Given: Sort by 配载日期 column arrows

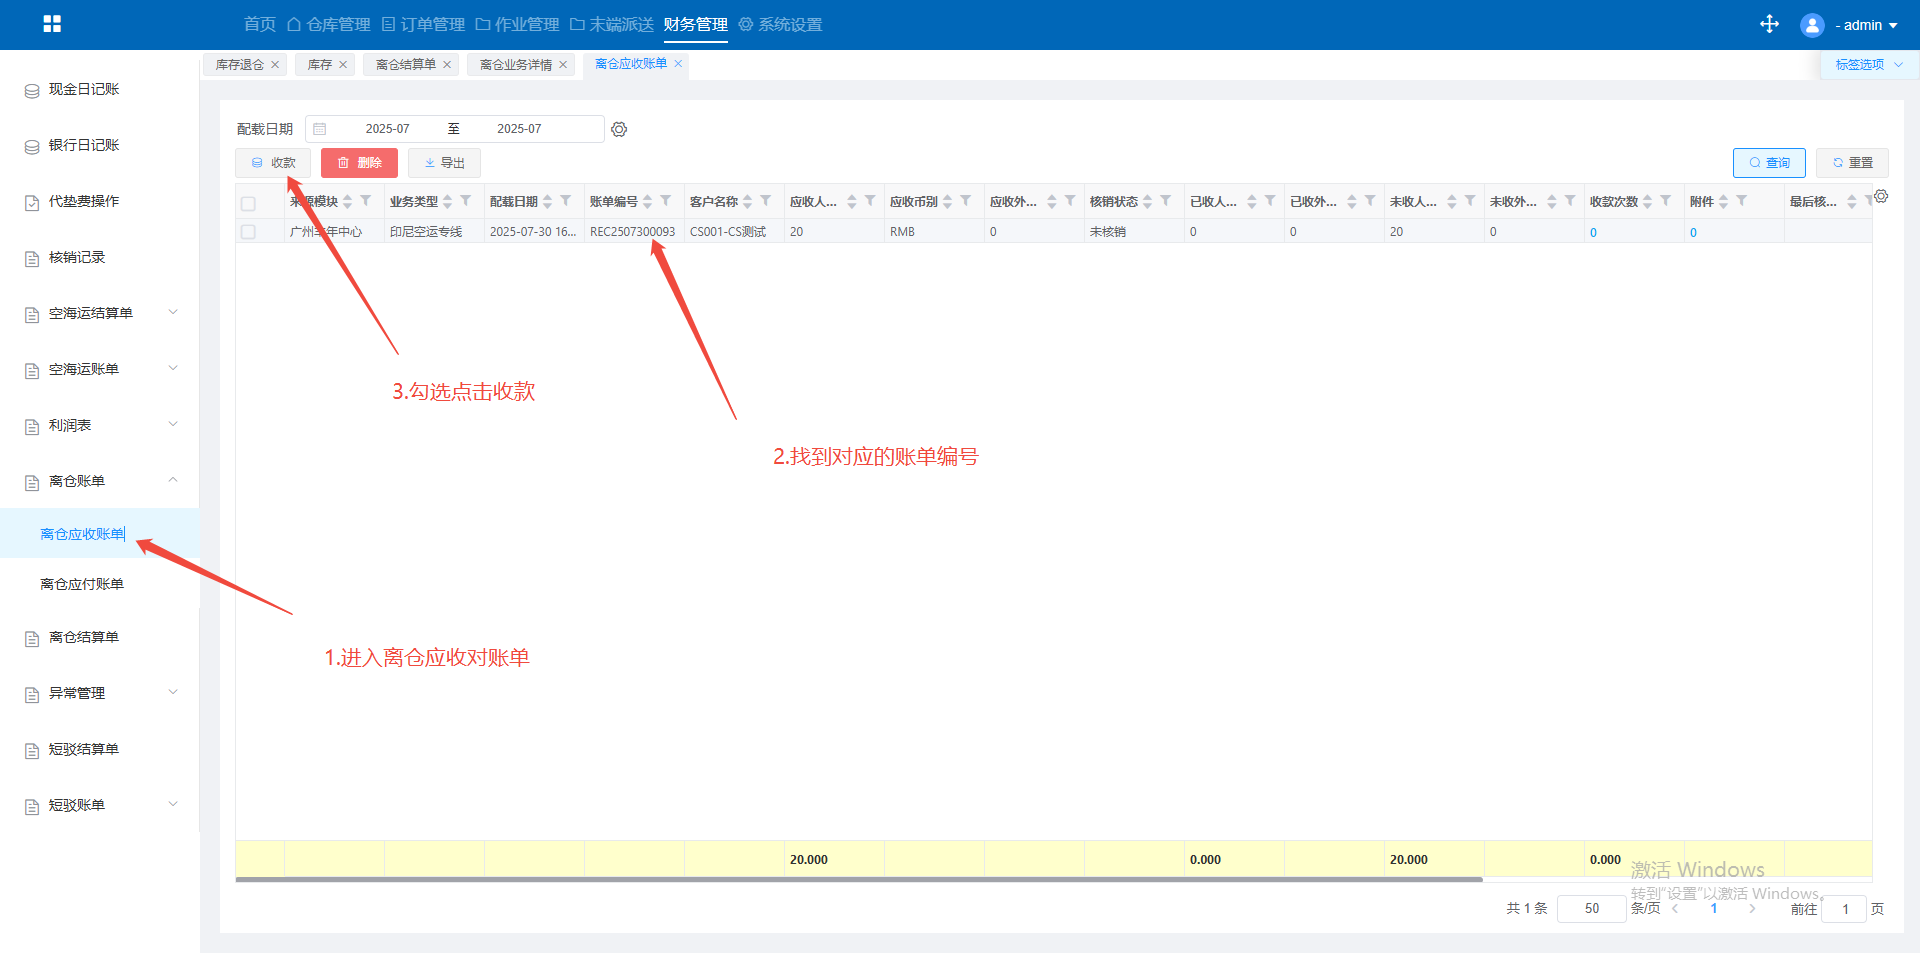Looking at the screenshot, I should click(x=548, y=202).
